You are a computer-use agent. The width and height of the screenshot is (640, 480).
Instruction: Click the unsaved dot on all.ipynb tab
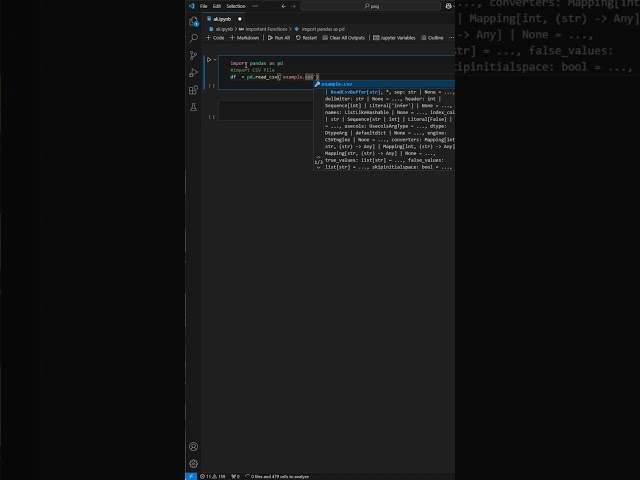240,19
